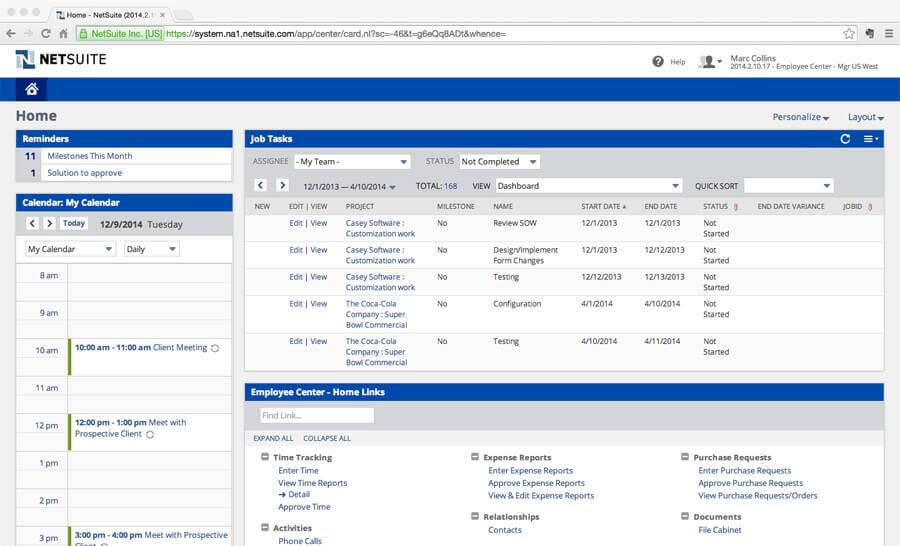
Task: Go to the NetSuite home icon tab
Action: click(x=32, y=89)
